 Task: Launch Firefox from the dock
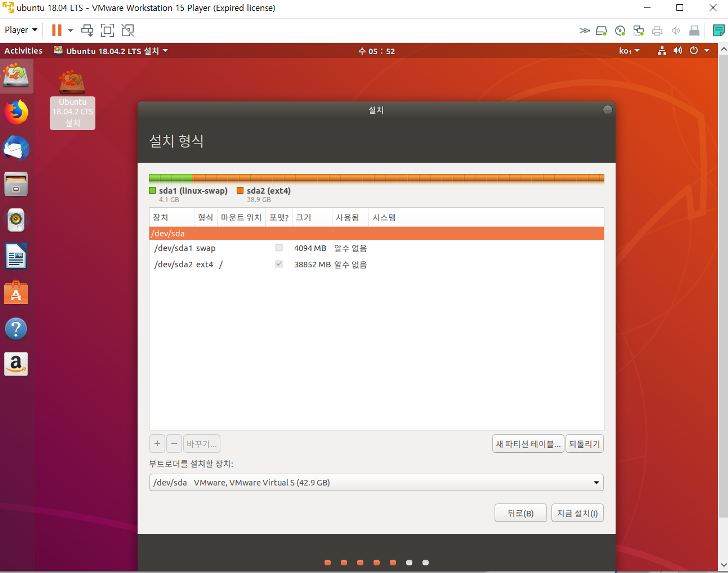16,112
